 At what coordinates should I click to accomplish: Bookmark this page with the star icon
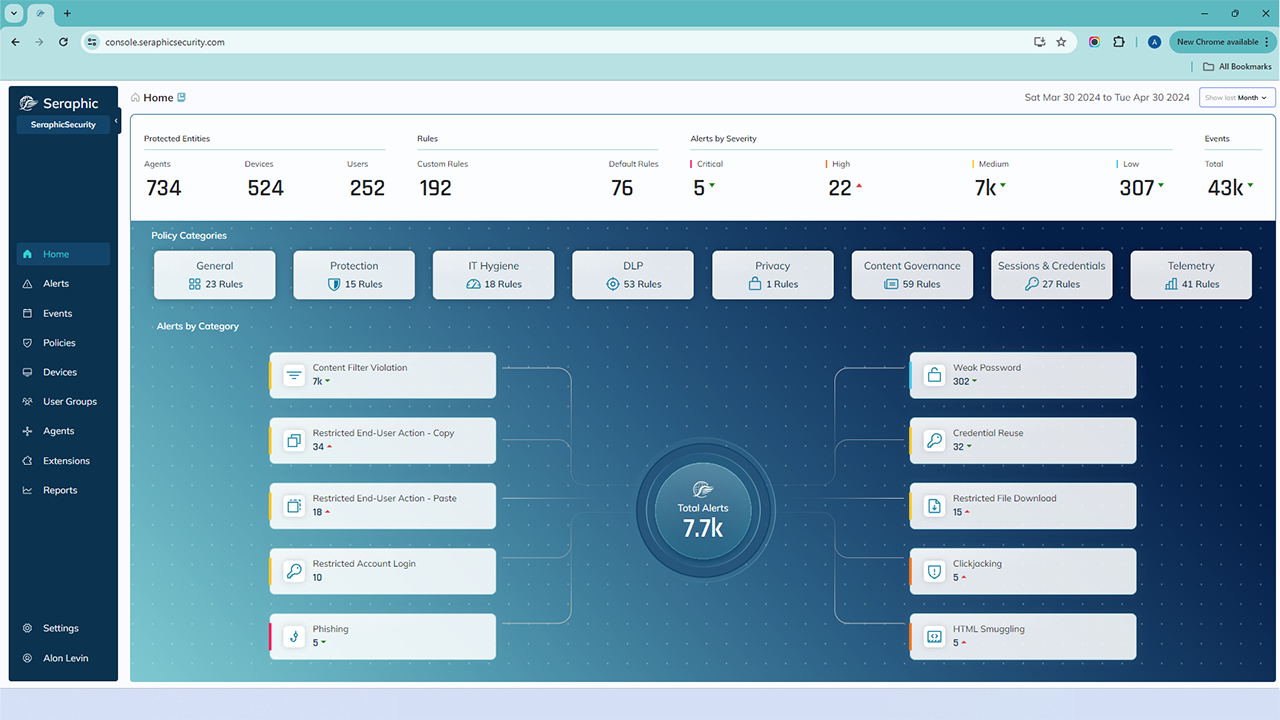(1061, 42)
